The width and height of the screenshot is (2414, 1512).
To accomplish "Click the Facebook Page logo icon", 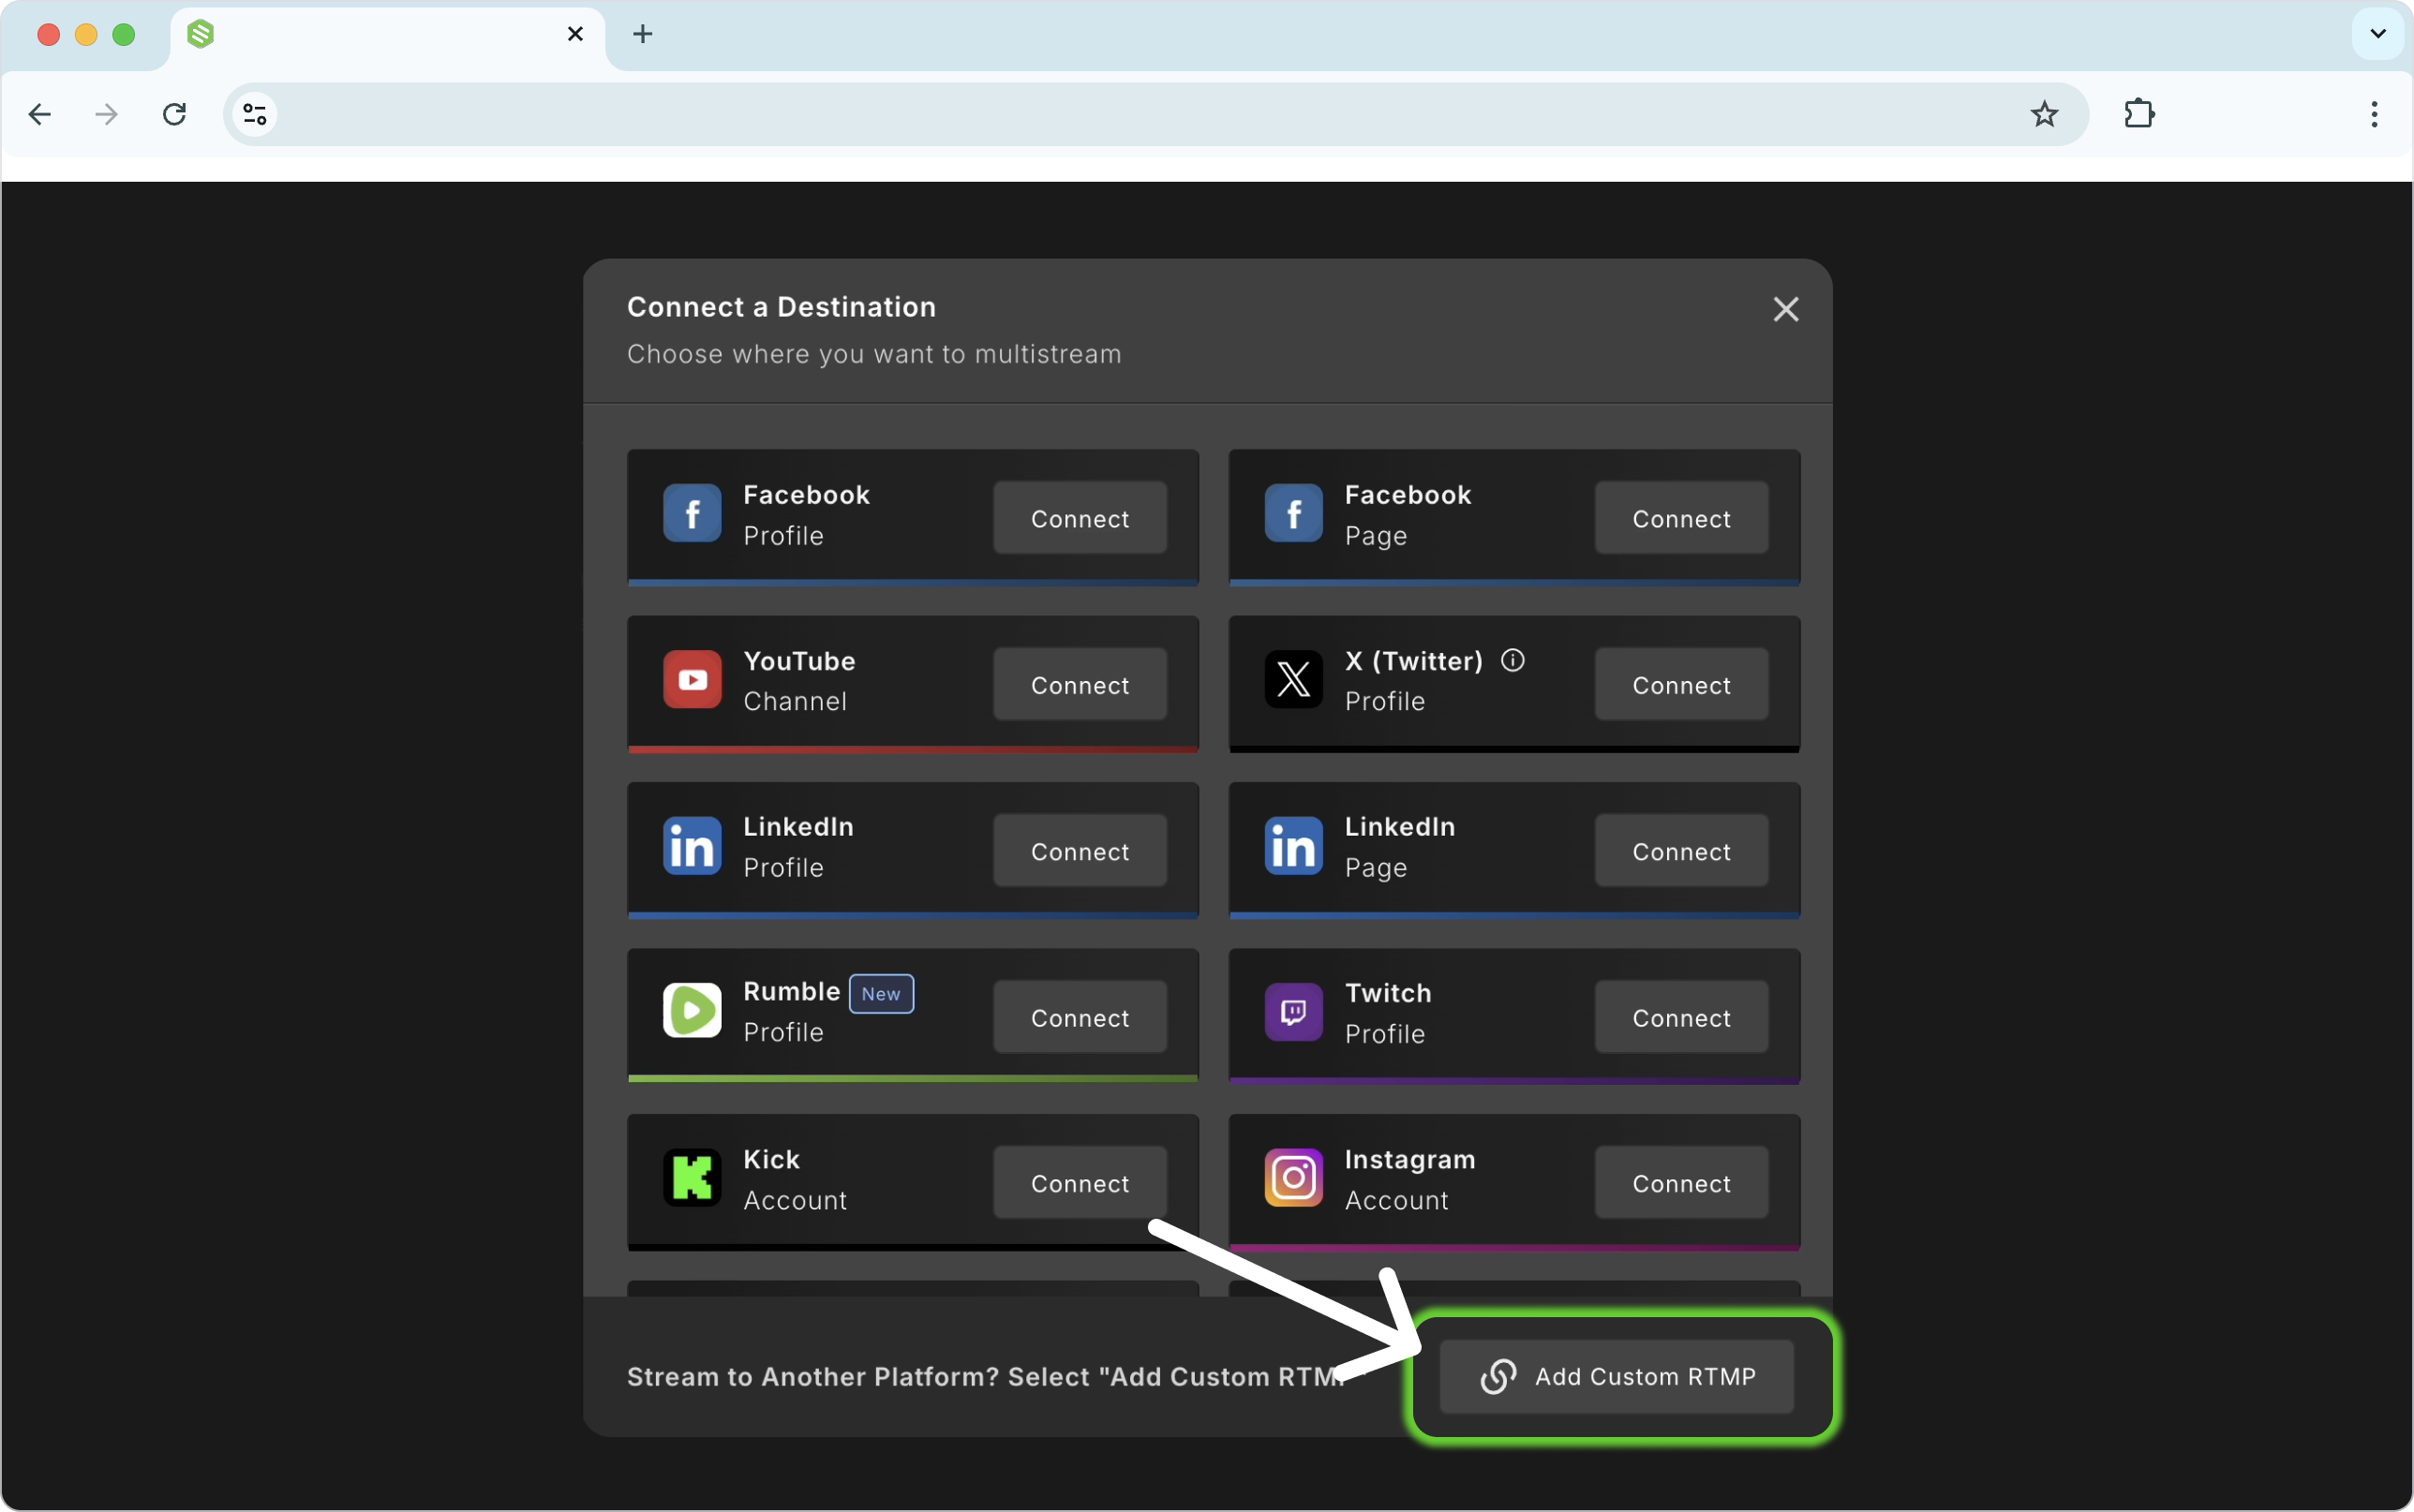I will [1293, 514].
